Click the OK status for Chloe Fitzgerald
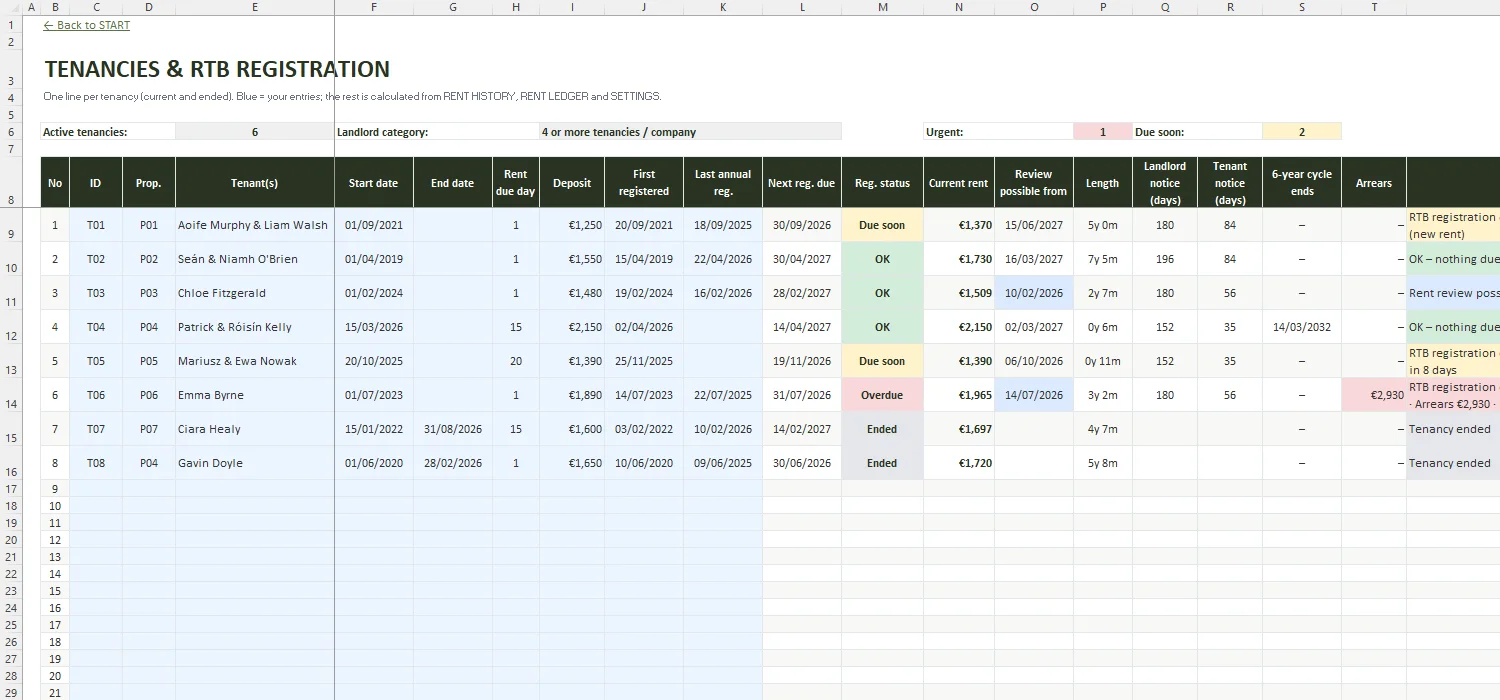 (x=882, y=293)
